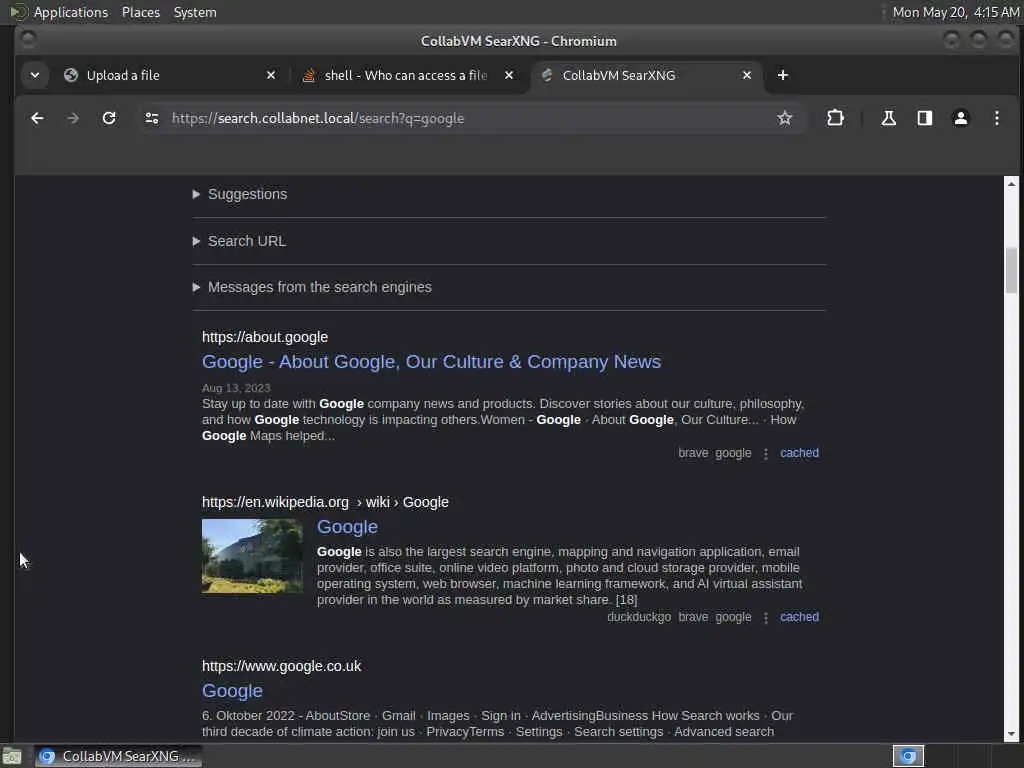Viewport: 1024px width, 768px height.
Task: Open the System menu
Action: pos(195,12)
